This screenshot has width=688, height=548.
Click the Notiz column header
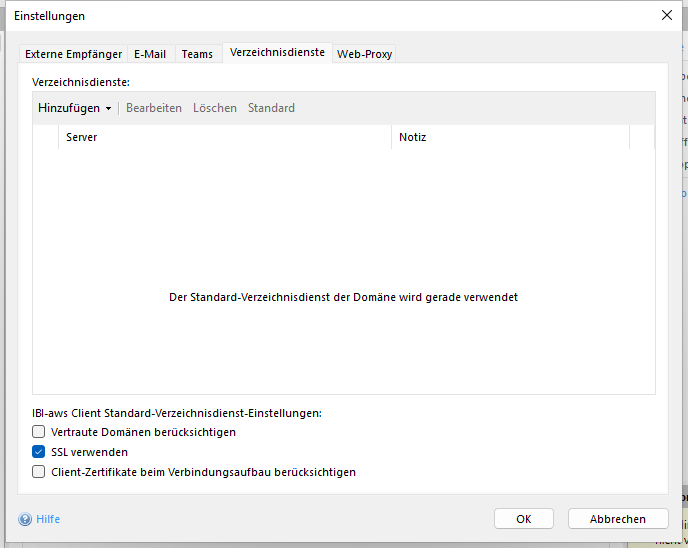tap(510, 137)
